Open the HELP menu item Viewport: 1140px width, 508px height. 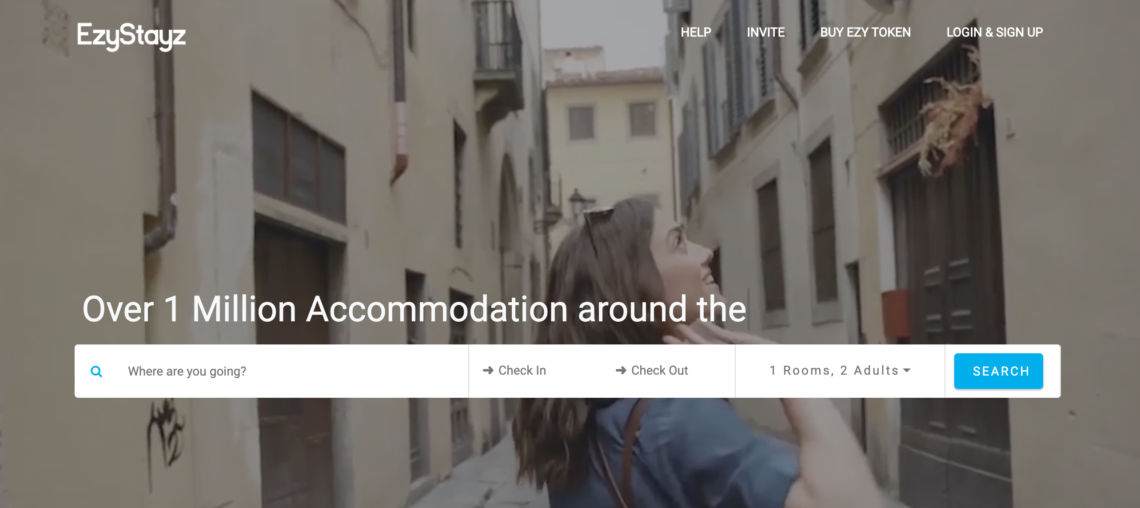[x=696, y=32]
